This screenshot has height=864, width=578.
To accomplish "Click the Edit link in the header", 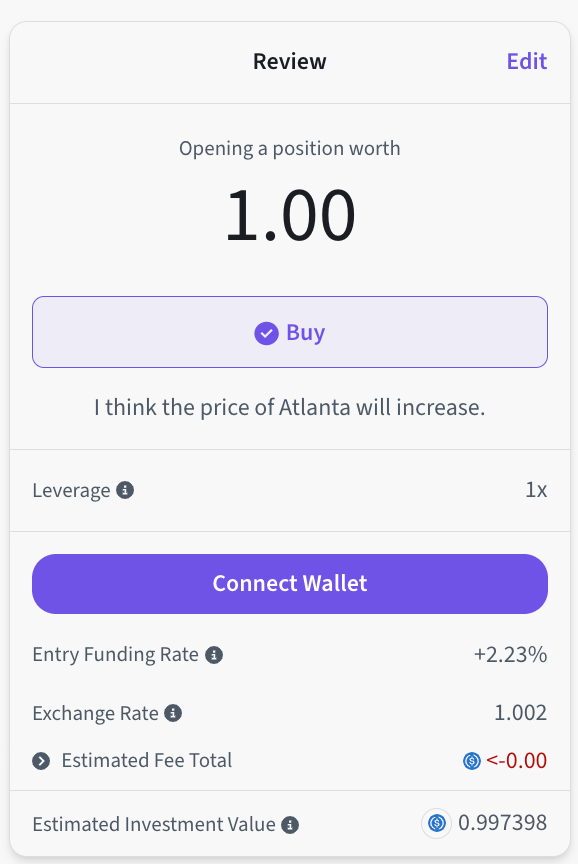I will point(527,61).
